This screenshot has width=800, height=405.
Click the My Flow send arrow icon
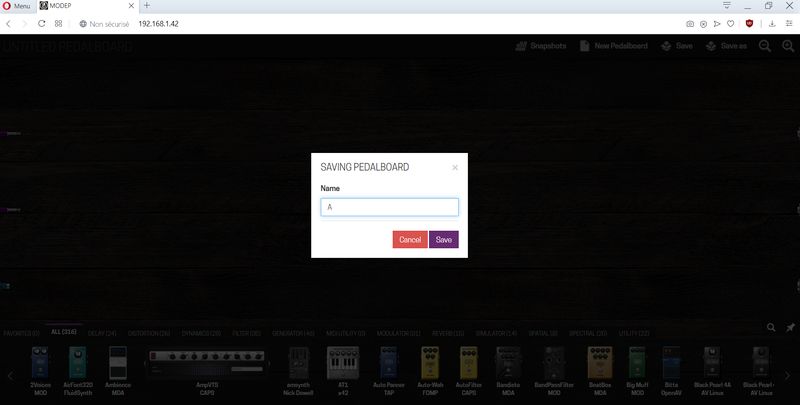[x=717, y=24]
